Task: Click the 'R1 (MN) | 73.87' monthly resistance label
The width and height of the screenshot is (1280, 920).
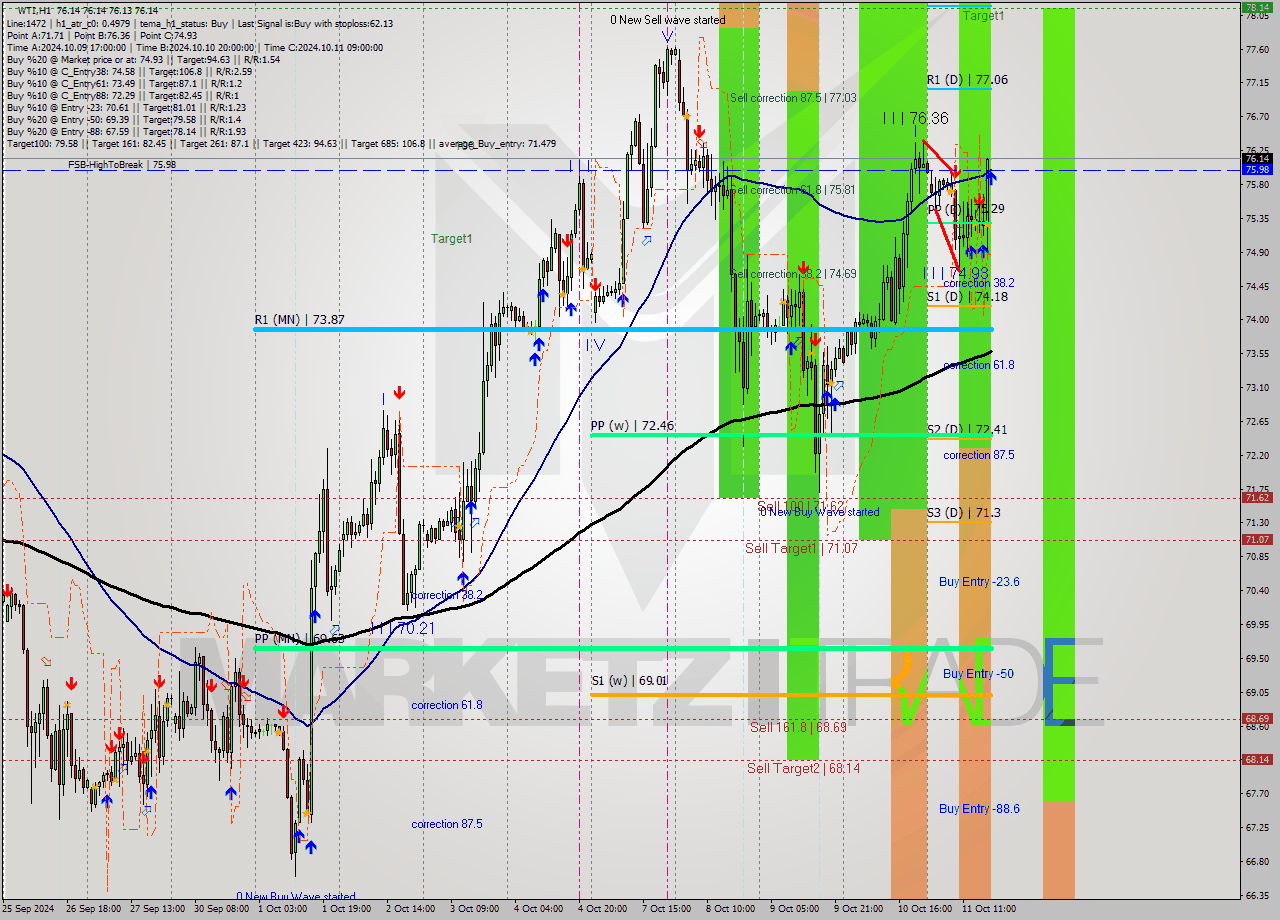Action: point(299,320)
